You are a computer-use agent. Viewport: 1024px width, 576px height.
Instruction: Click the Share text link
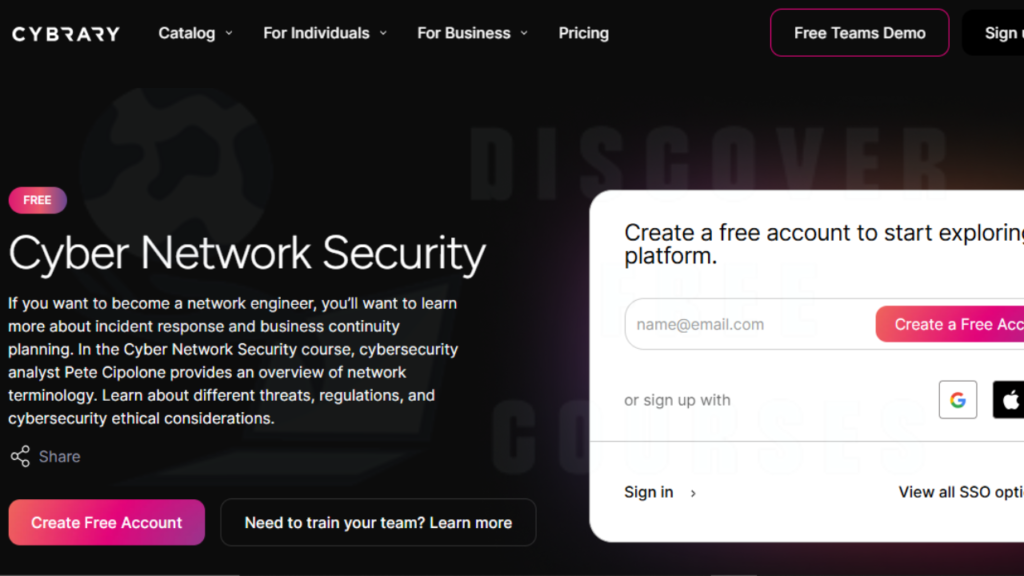59,456
